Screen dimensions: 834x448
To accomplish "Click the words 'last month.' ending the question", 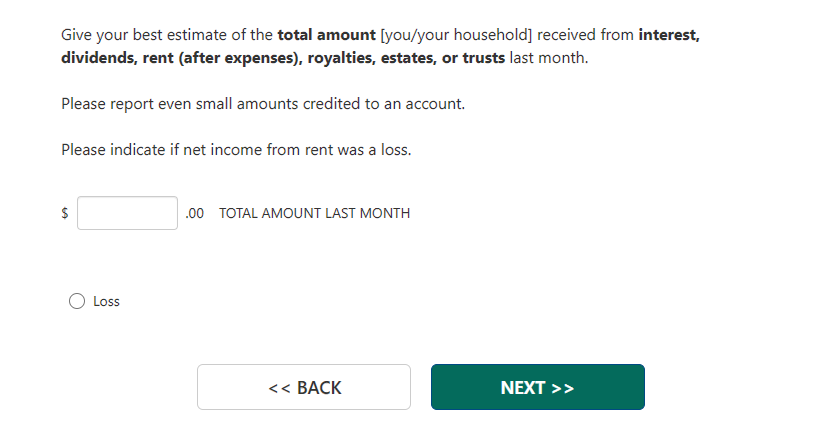I will (549, 57).
